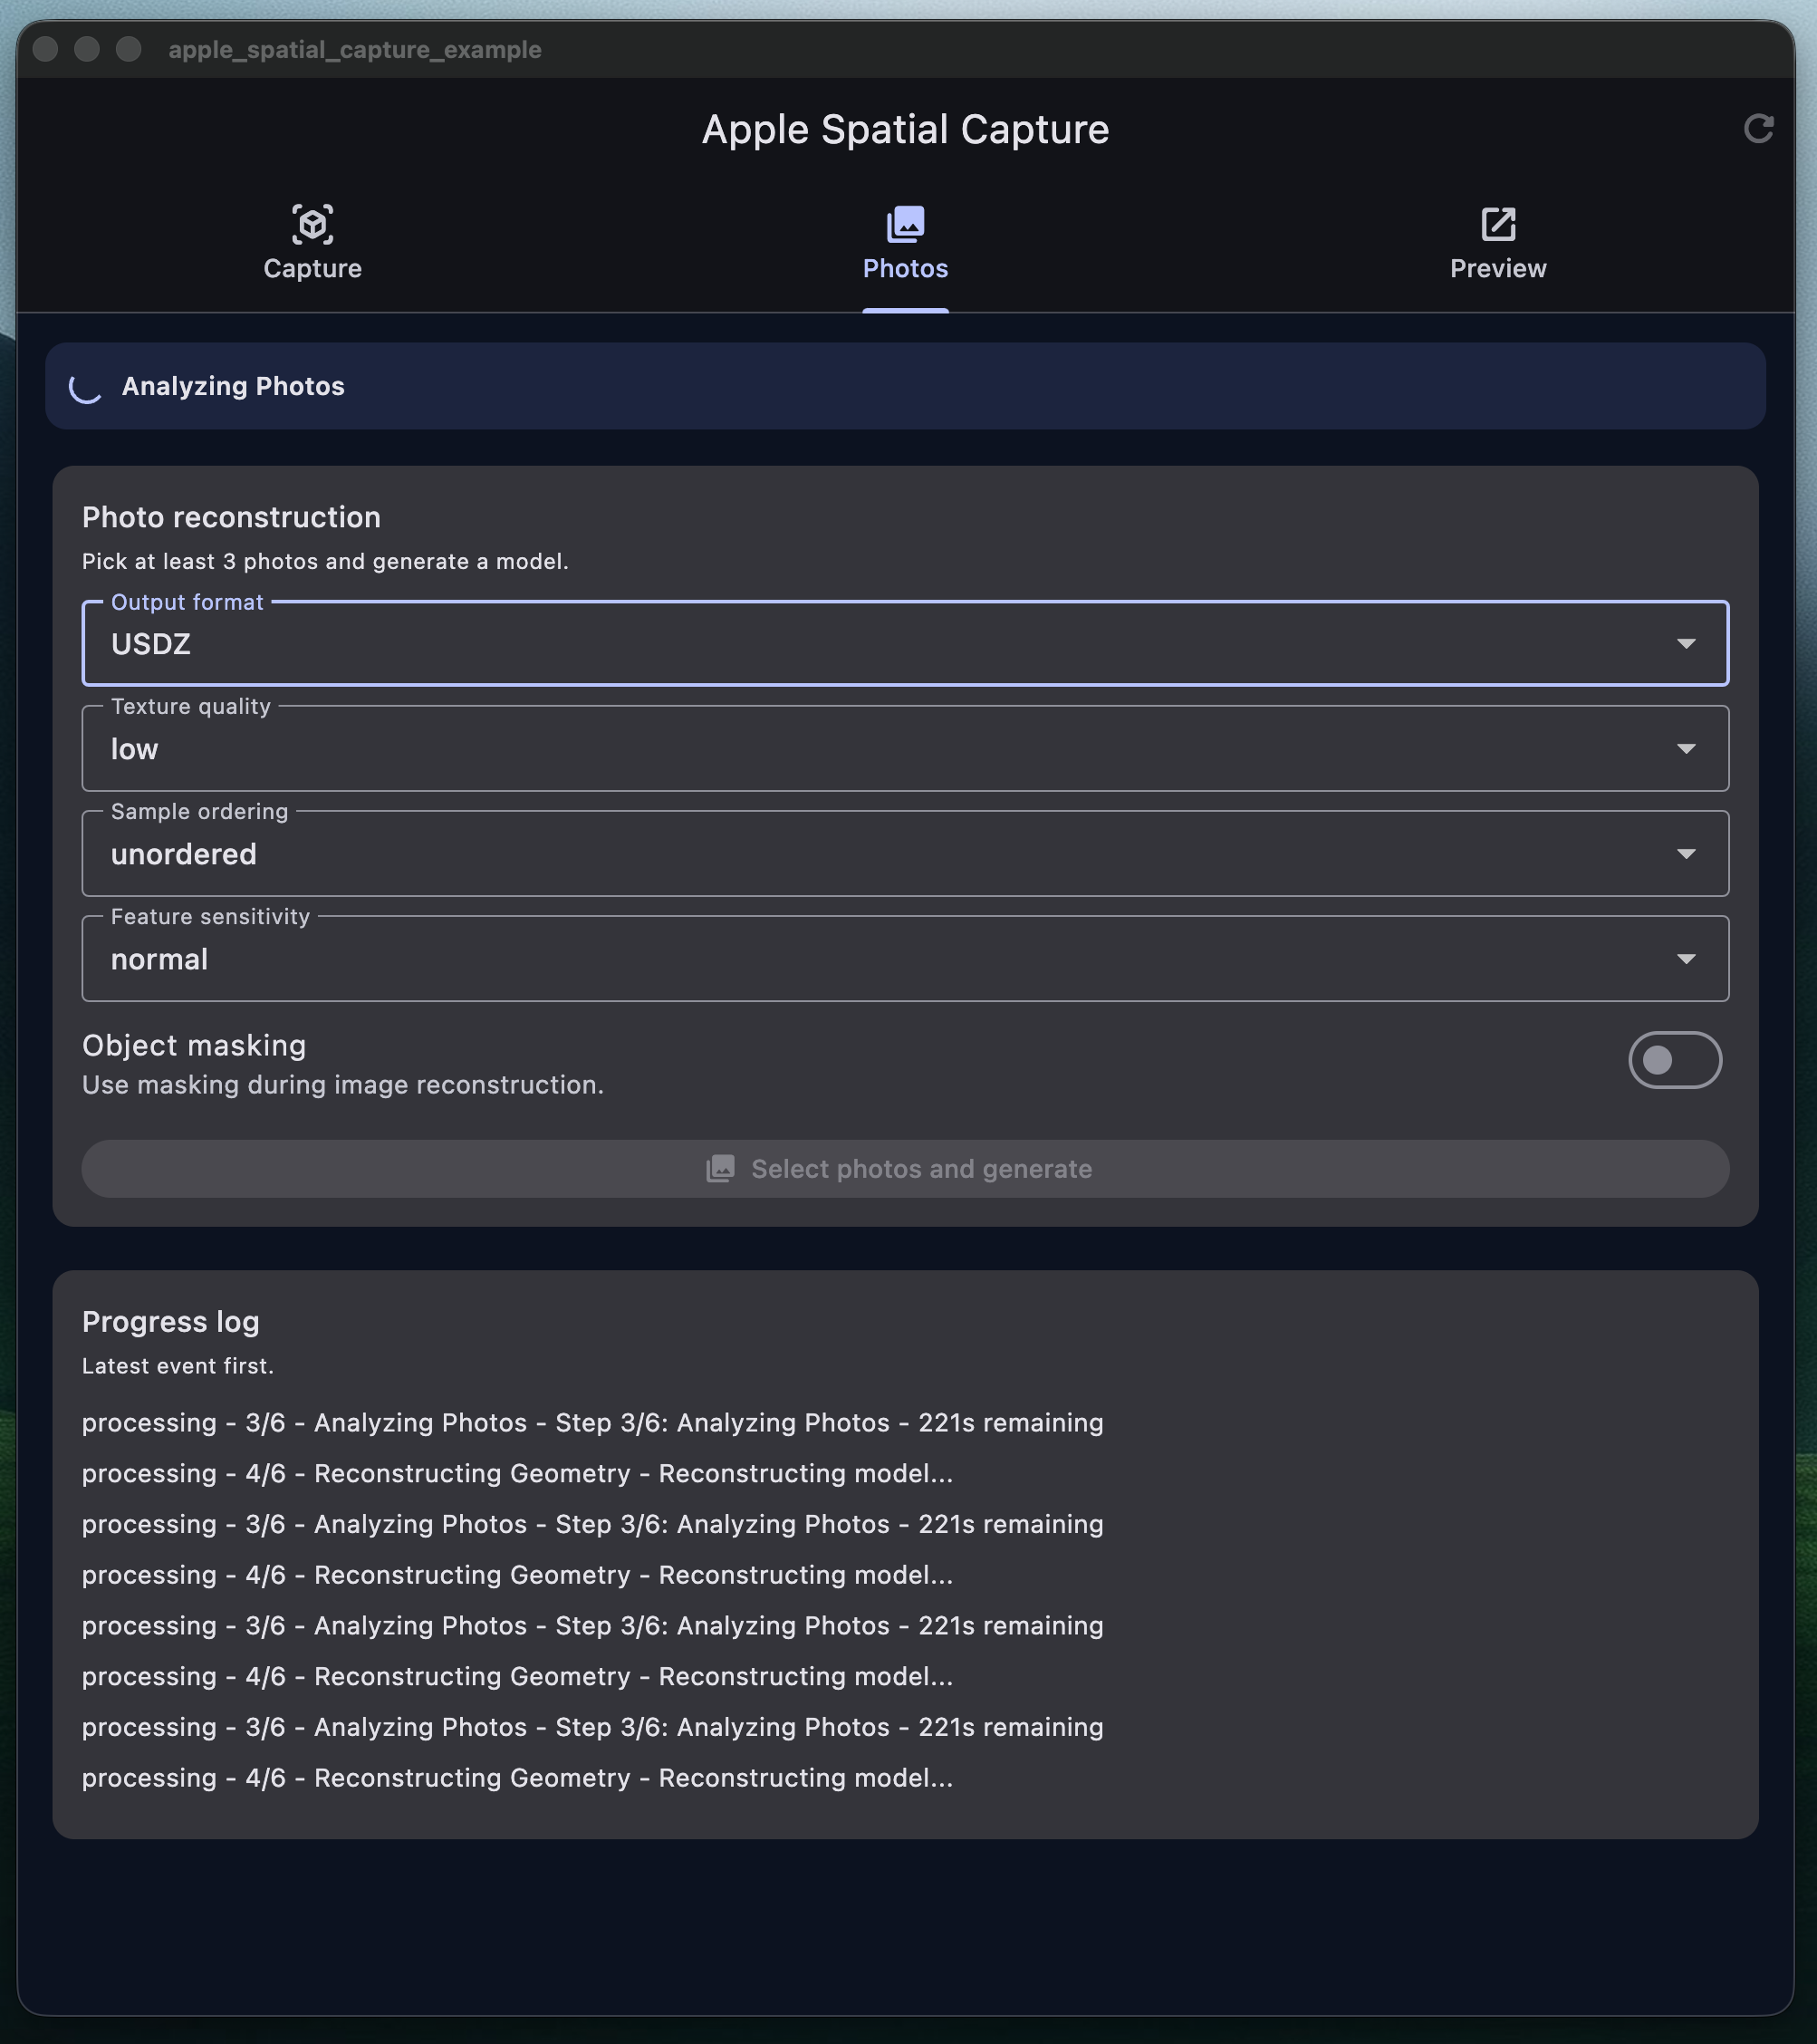The image size is (1817, 2044).
Task: Click the Analyzing Photos status banner text
Action: coord(233,386)
